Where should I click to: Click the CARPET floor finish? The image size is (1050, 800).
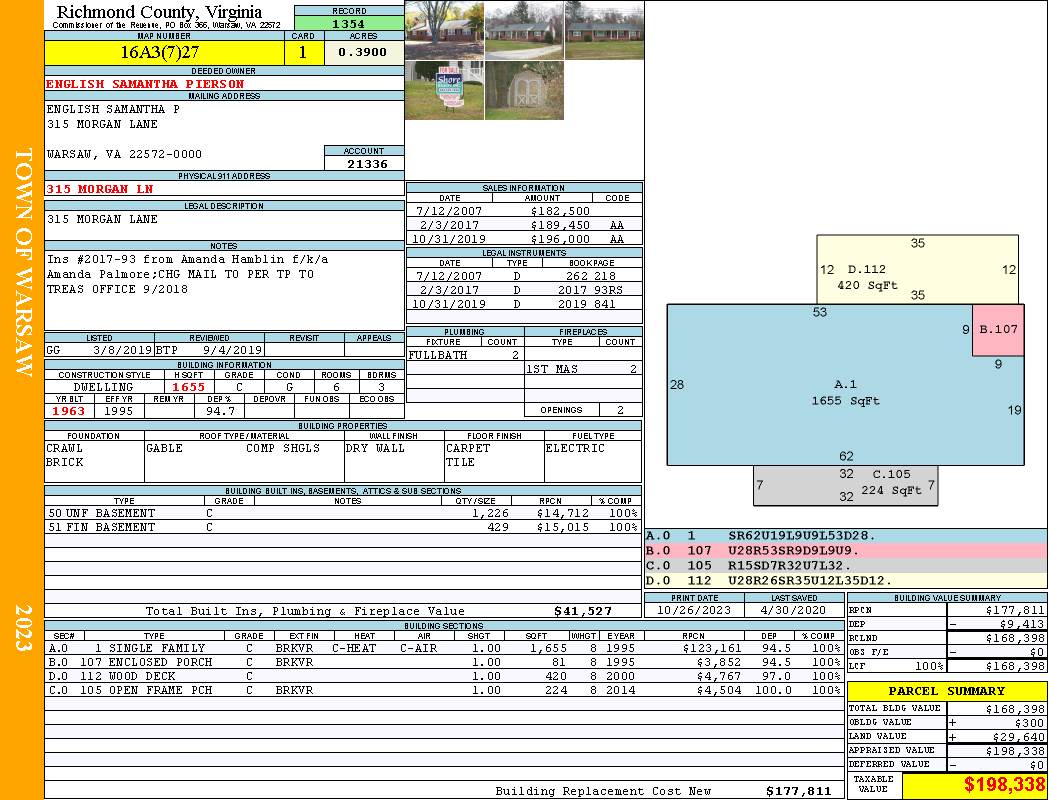468,448
